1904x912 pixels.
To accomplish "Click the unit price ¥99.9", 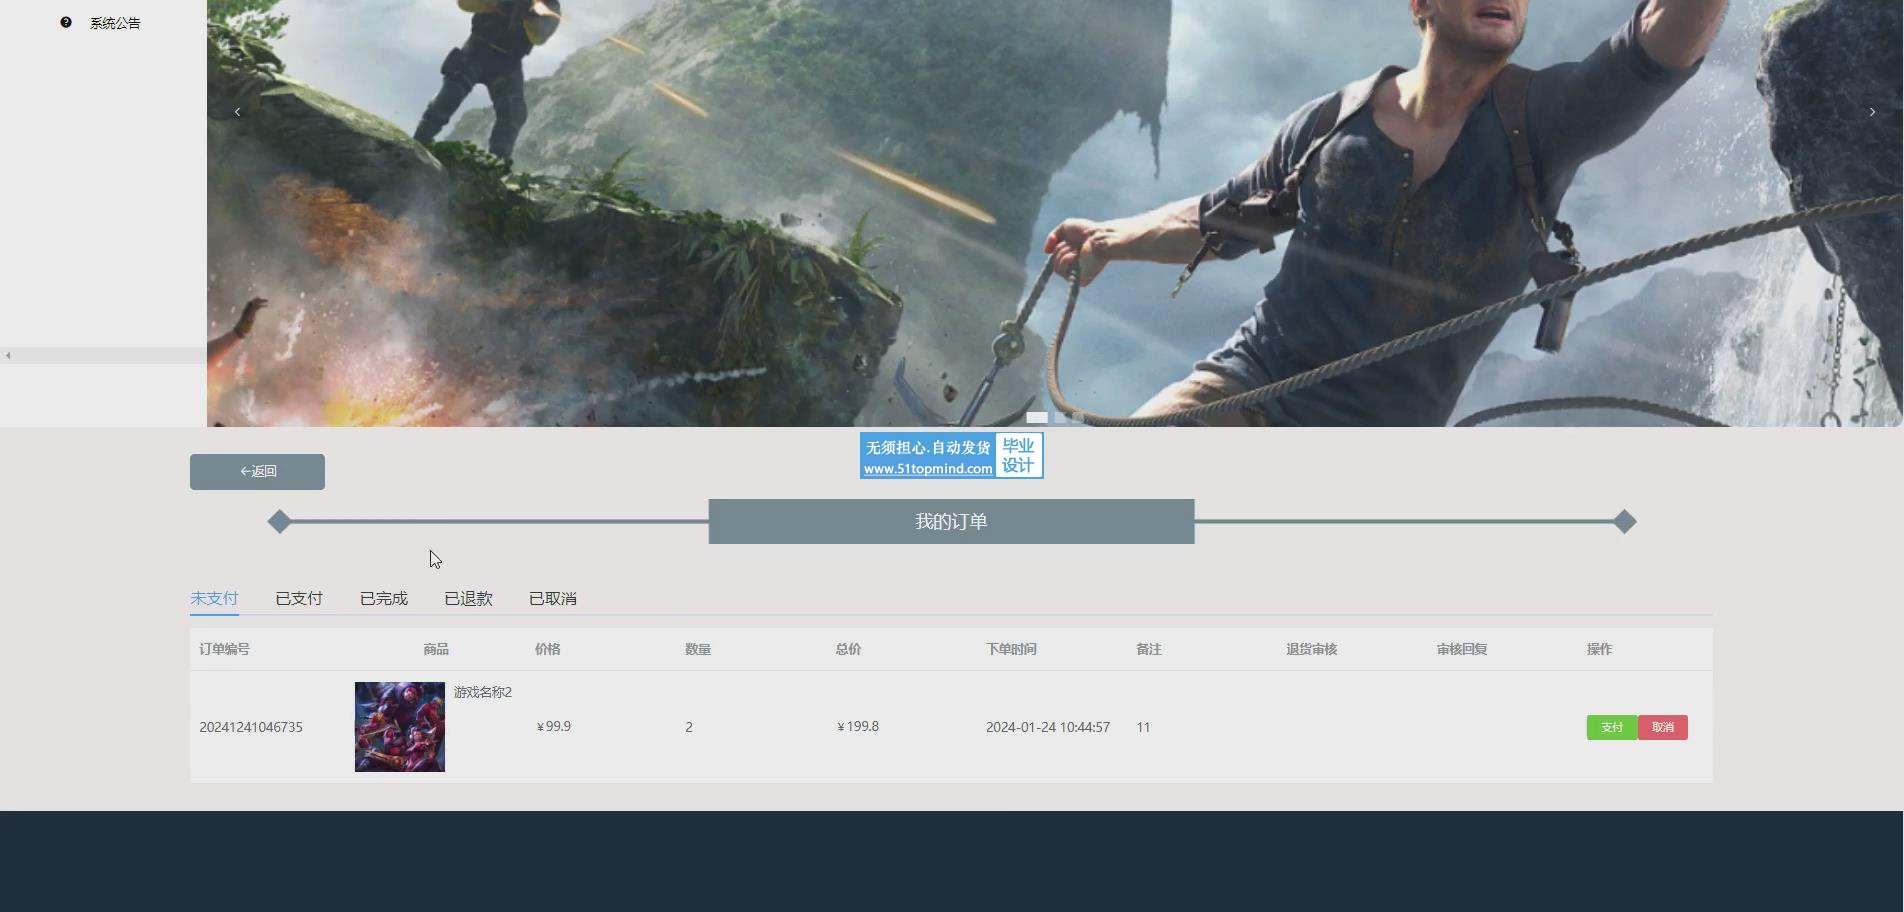I will point(554,726).
